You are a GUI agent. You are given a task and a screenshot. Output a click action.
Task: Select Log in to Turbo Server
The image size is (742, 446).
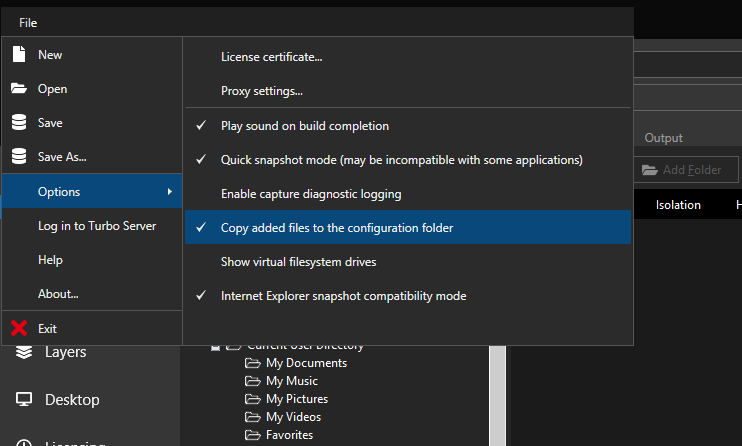pyautogui.click(x=97, y=226)
